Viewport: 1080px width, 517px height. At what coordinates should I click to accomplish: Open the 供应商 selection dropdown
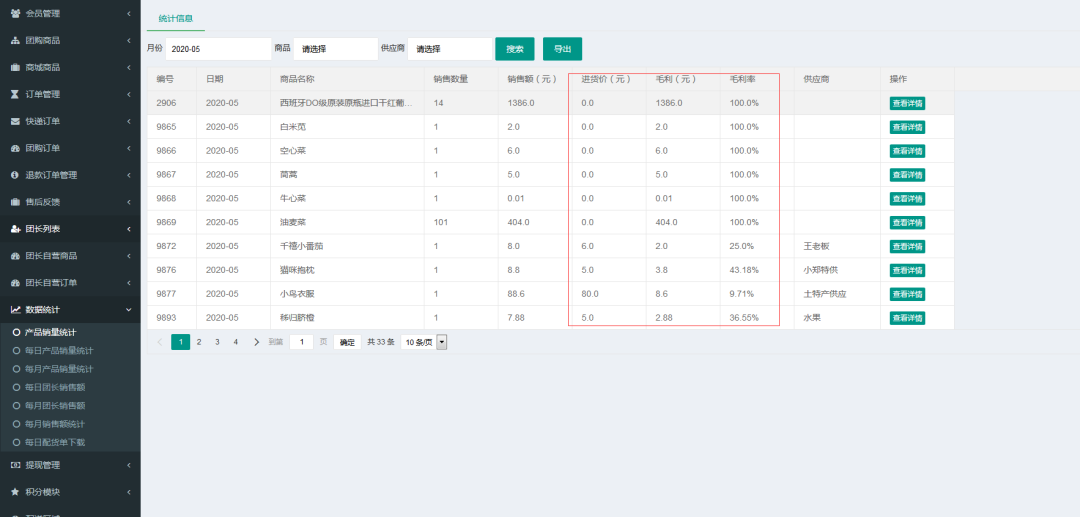click(x=449, y=49)
